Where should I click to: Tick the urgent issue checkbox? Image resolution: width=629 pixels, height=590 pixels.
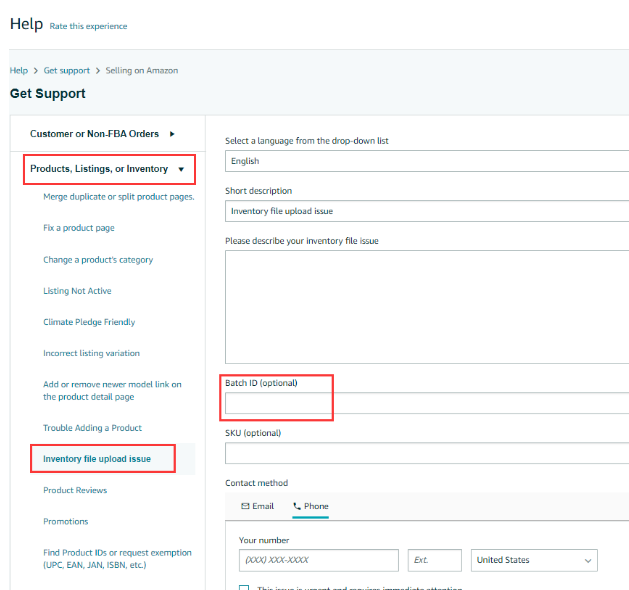pyautogui.click(x=244, y=588)
